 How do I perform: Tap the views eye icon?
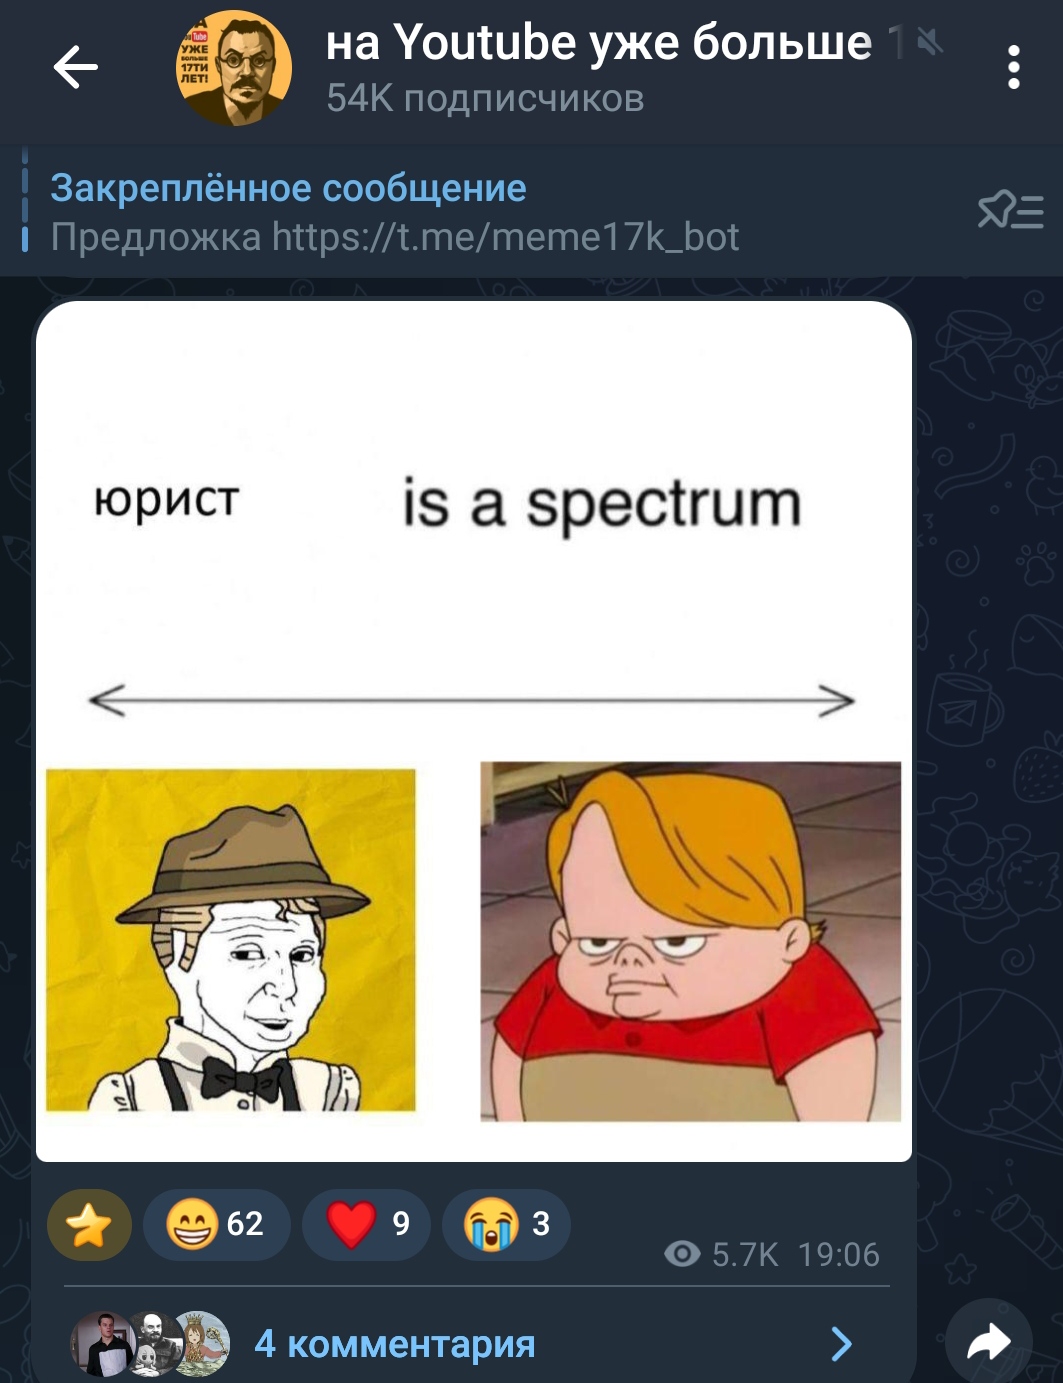point(682,1254)
